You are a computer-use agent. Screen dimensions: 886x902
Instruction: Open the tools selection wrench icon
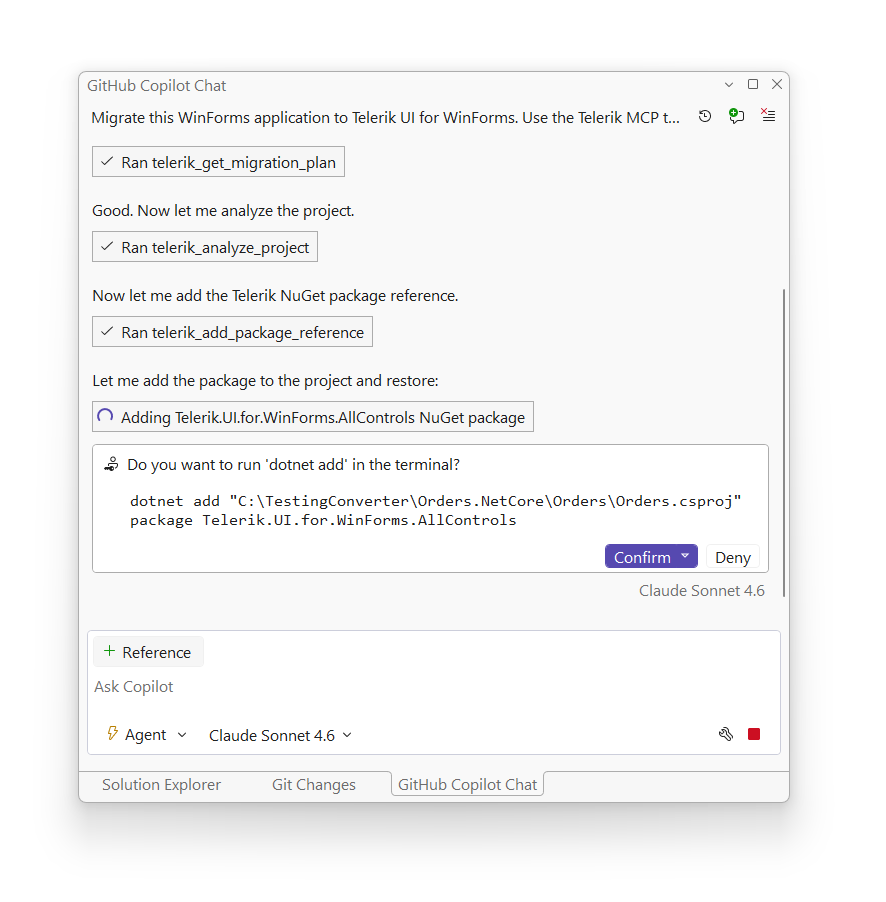[725, 734]
